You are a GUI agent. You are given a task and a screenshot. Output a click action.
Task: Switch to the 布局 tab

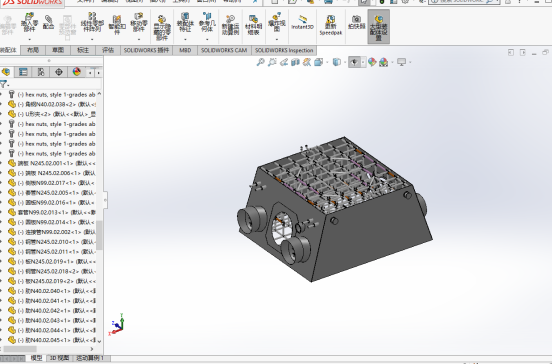click(x=33, y=50)
